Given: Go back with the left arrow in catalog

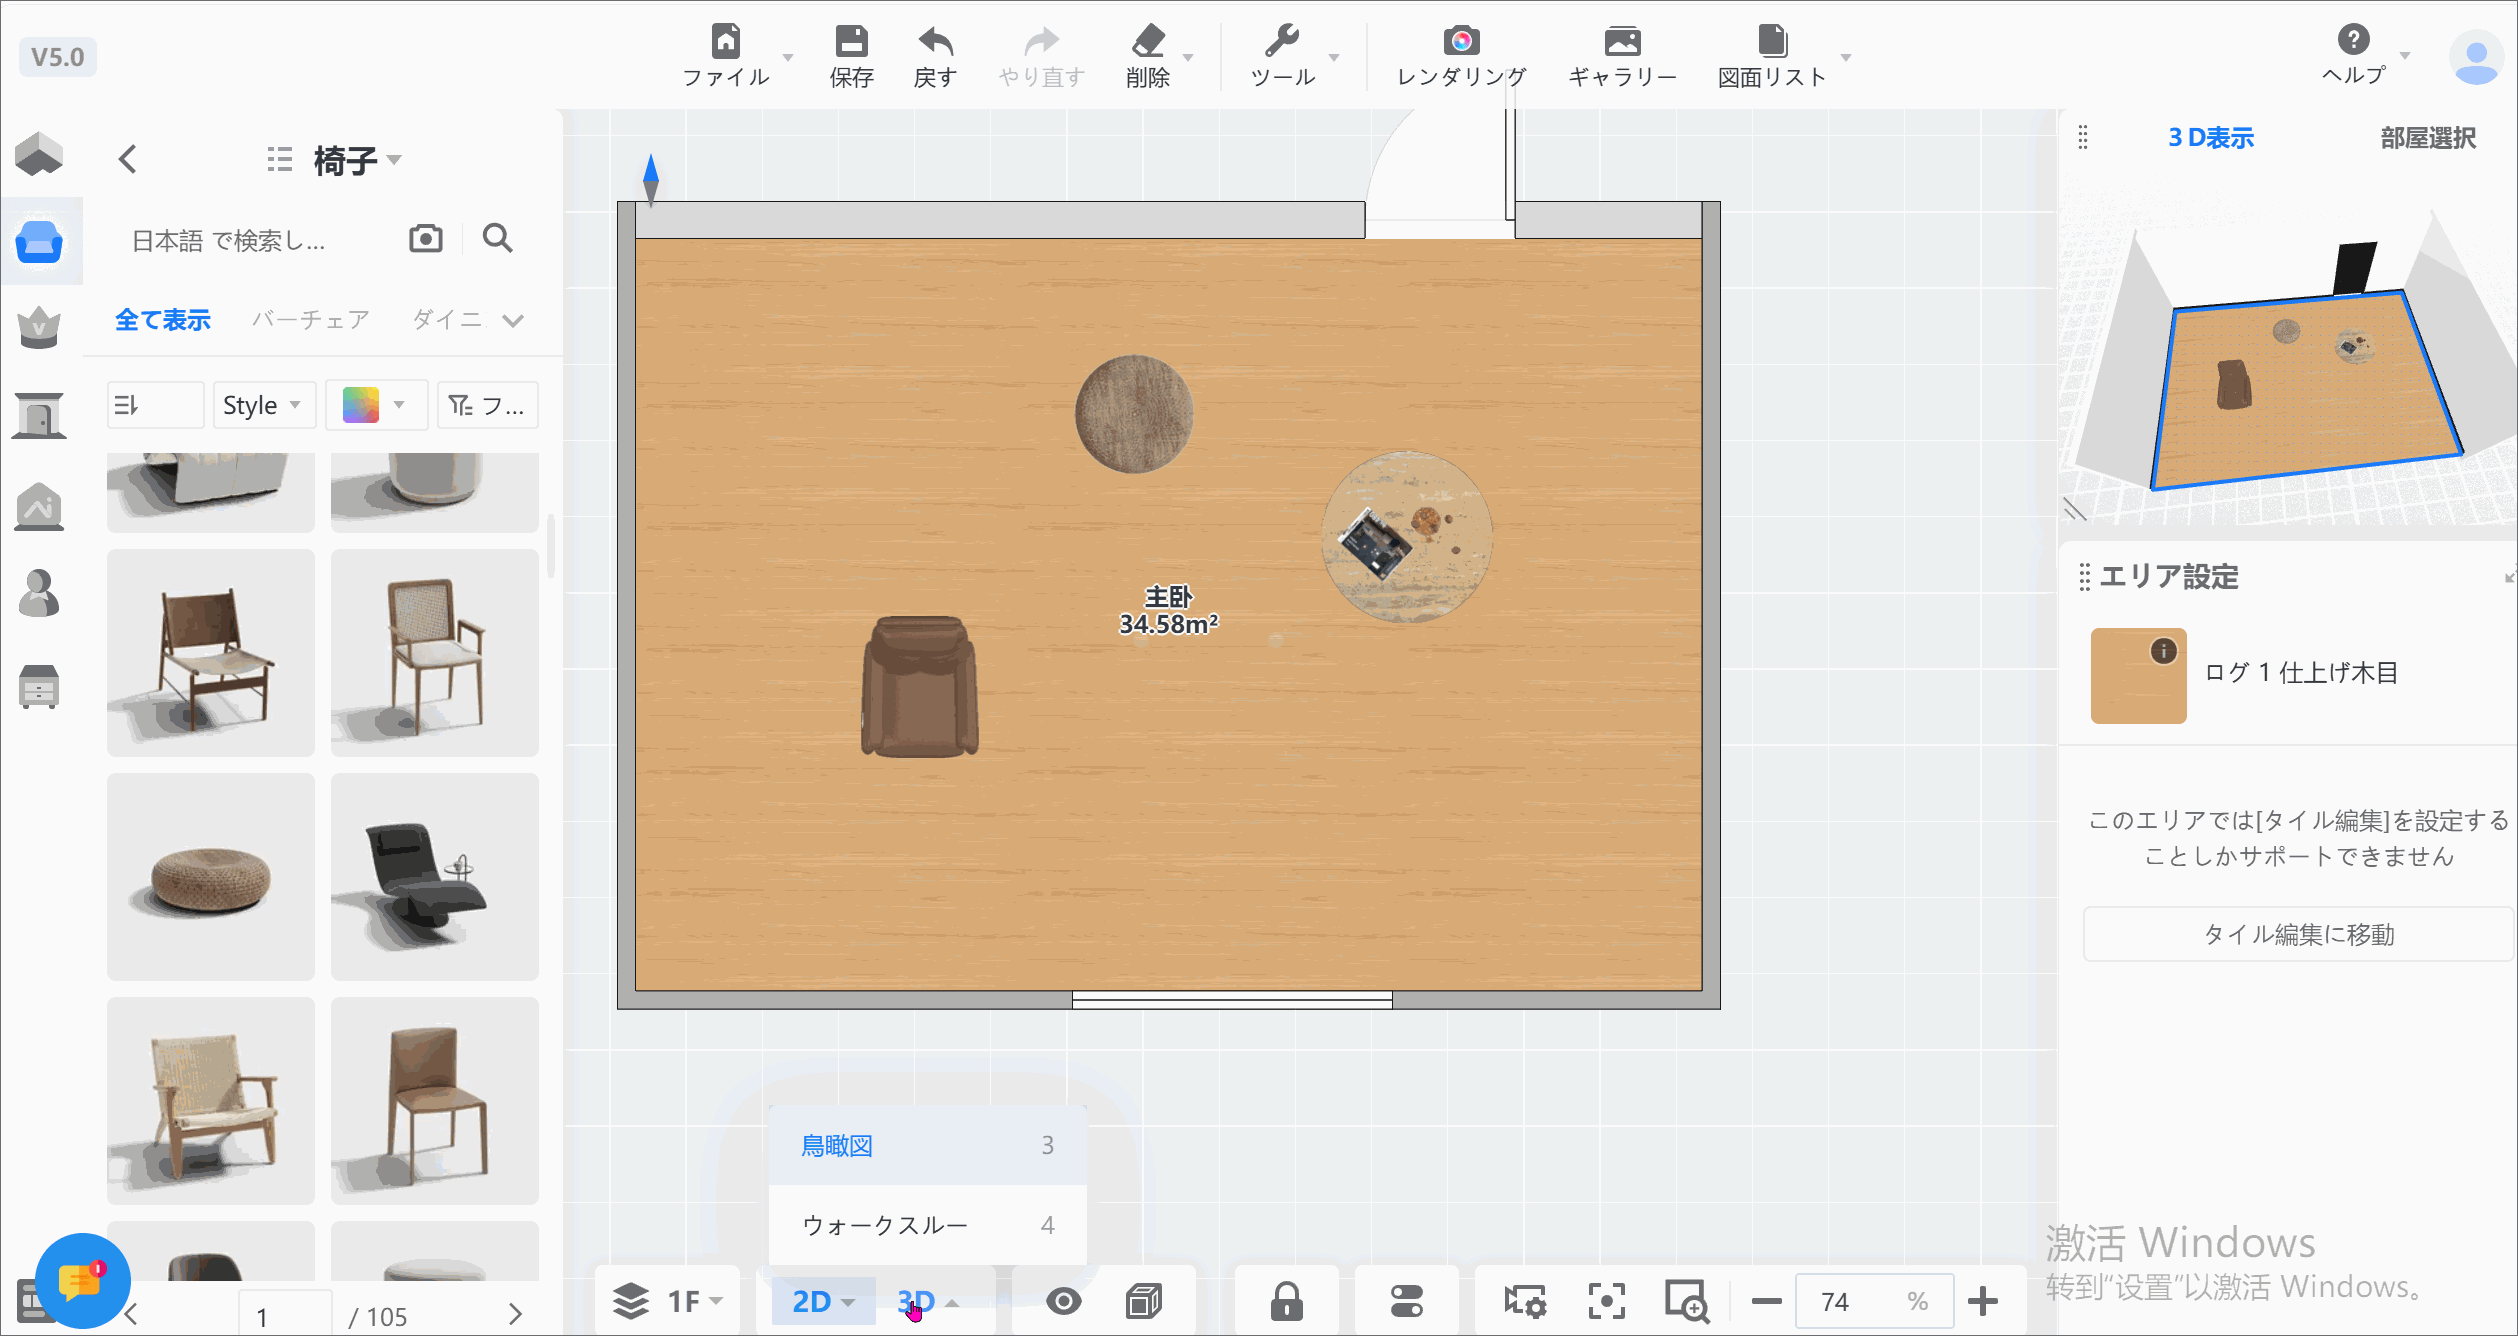Looking at the screenshot, I should [x=127, y=159].
